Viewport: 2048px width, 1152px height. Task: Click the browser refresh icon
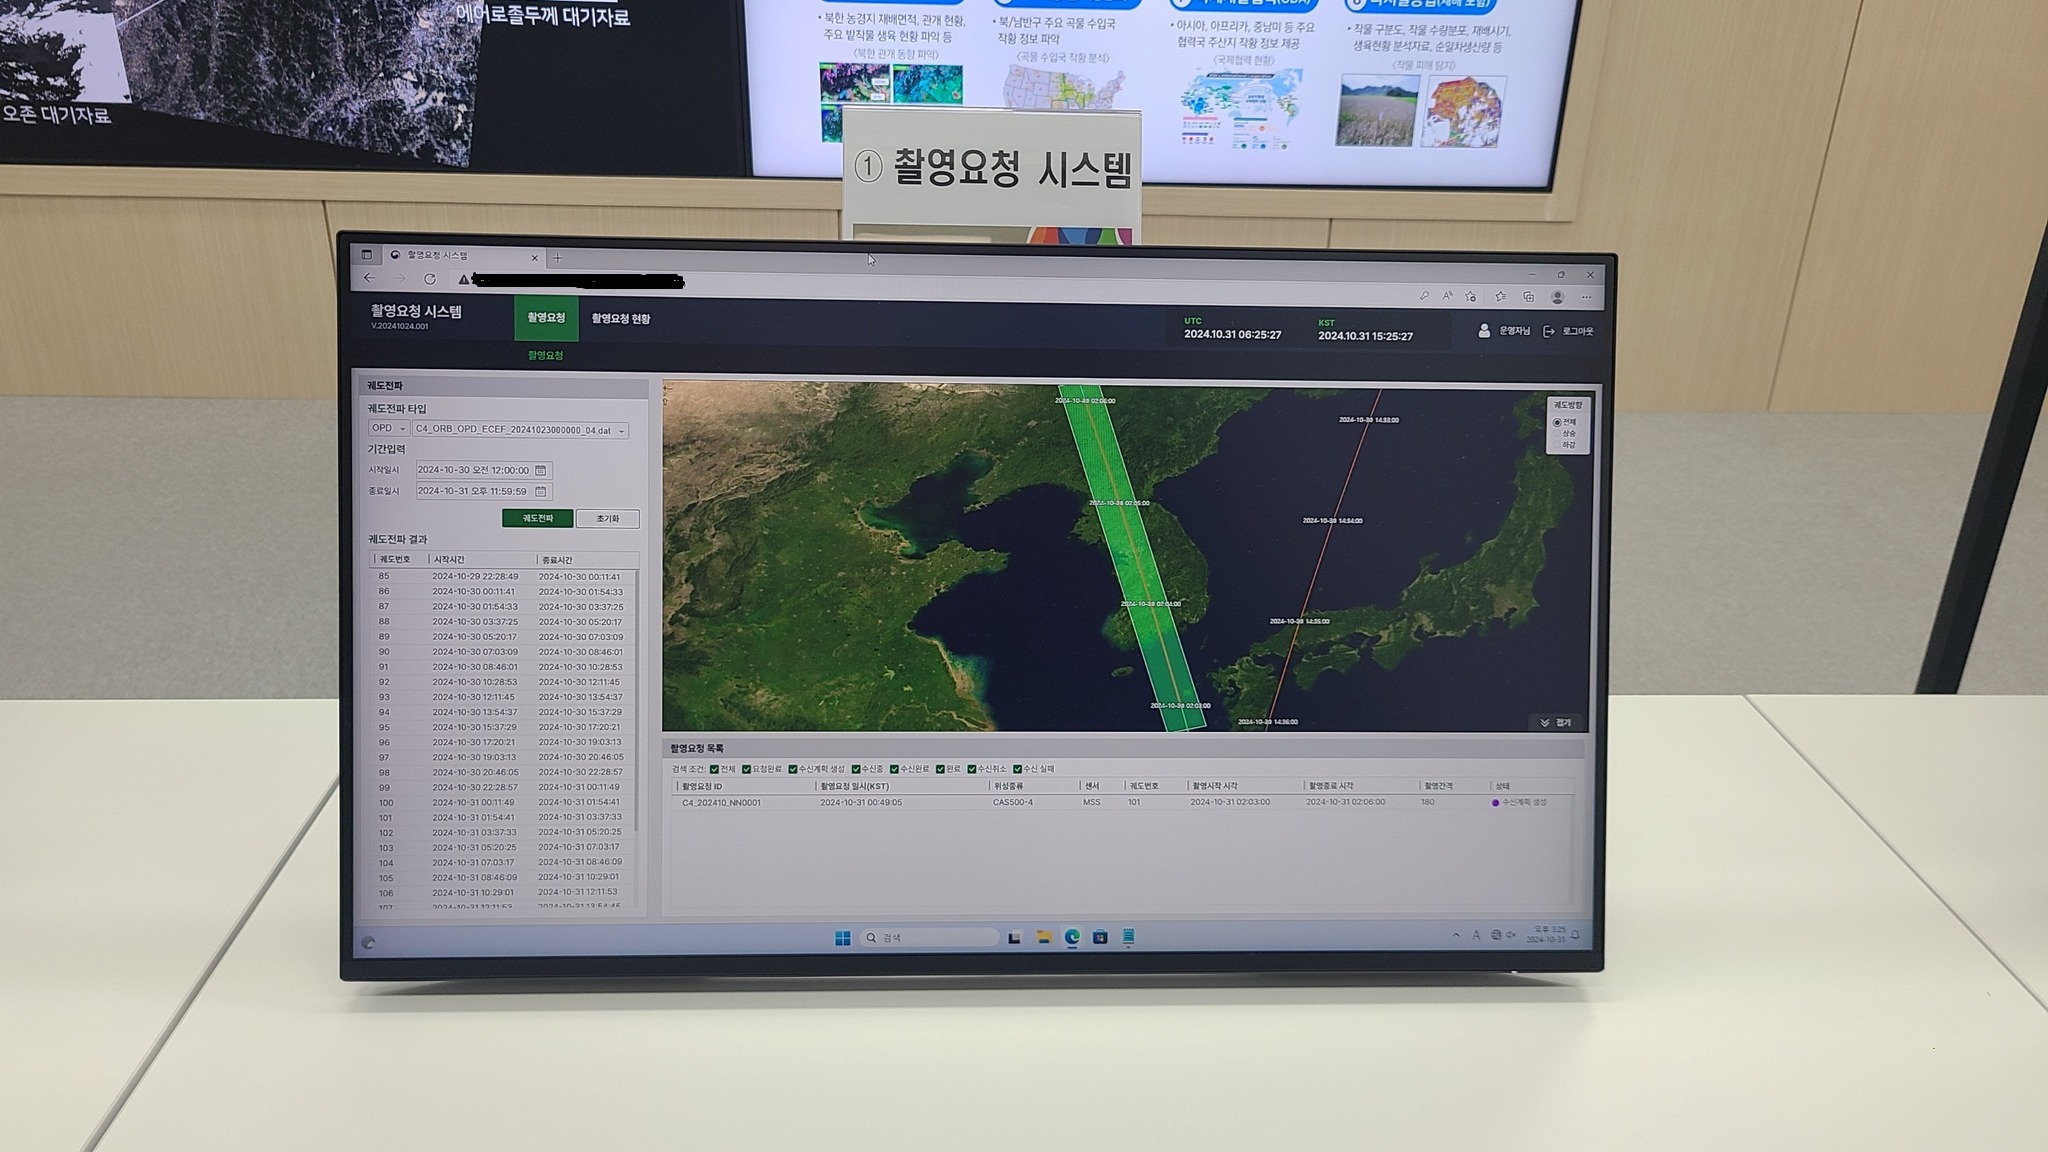[430, 279]
